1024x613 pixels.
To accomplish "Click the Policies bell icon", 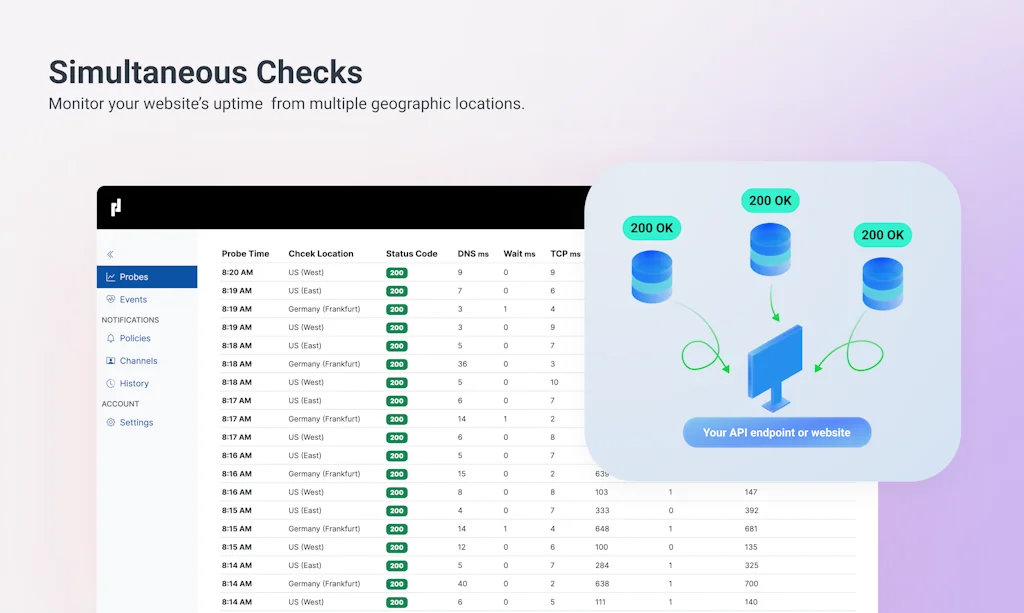I will [110, 338].
